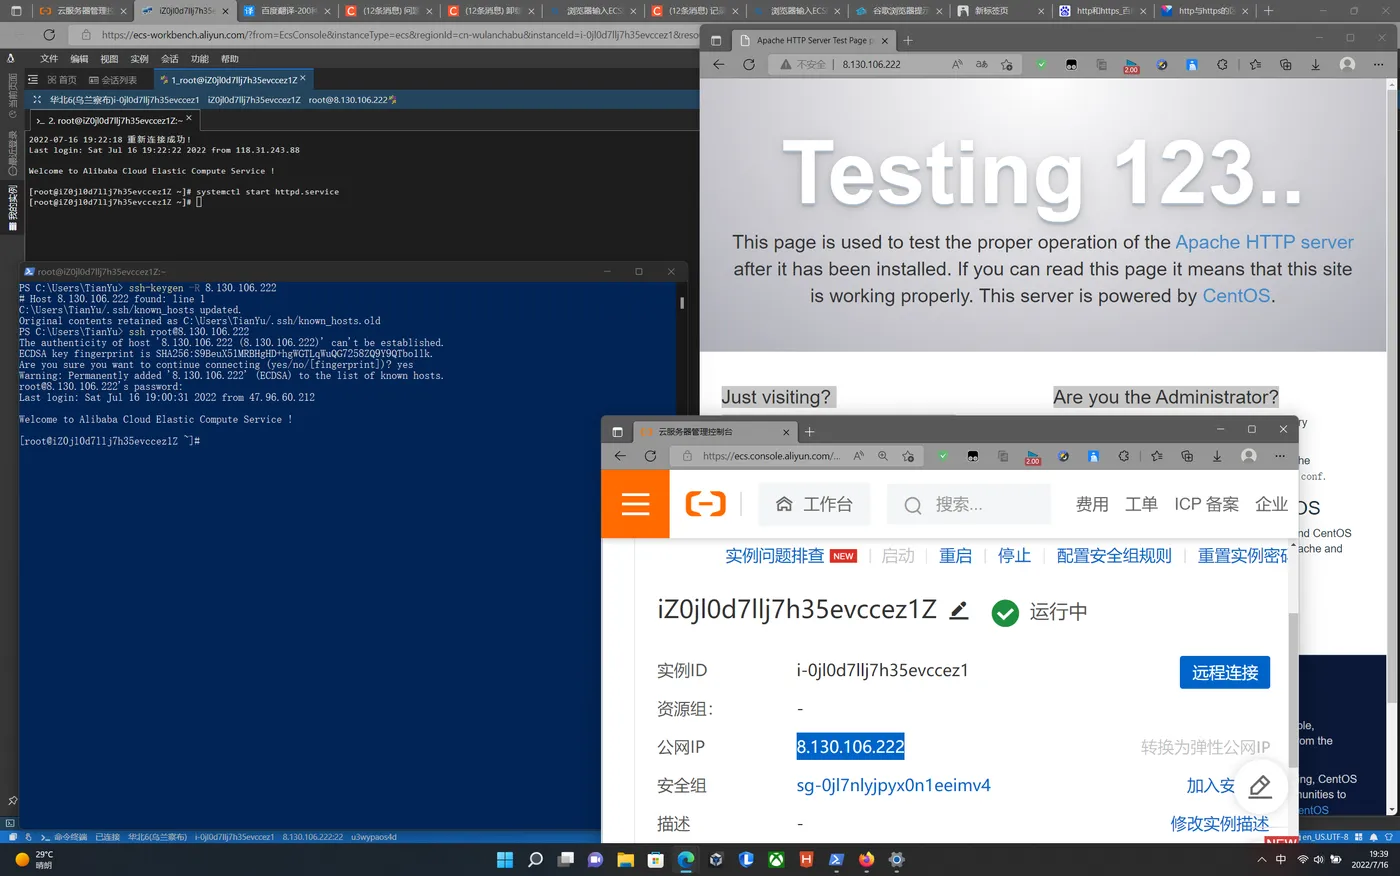Open the 工单 menu in the console
This screenshot has width=1400, height=876.
point(1141,504)
